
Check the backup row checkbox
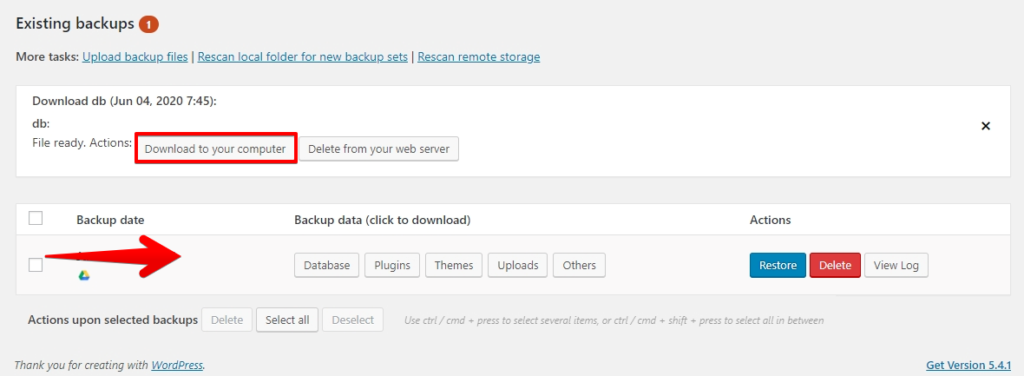36,265
